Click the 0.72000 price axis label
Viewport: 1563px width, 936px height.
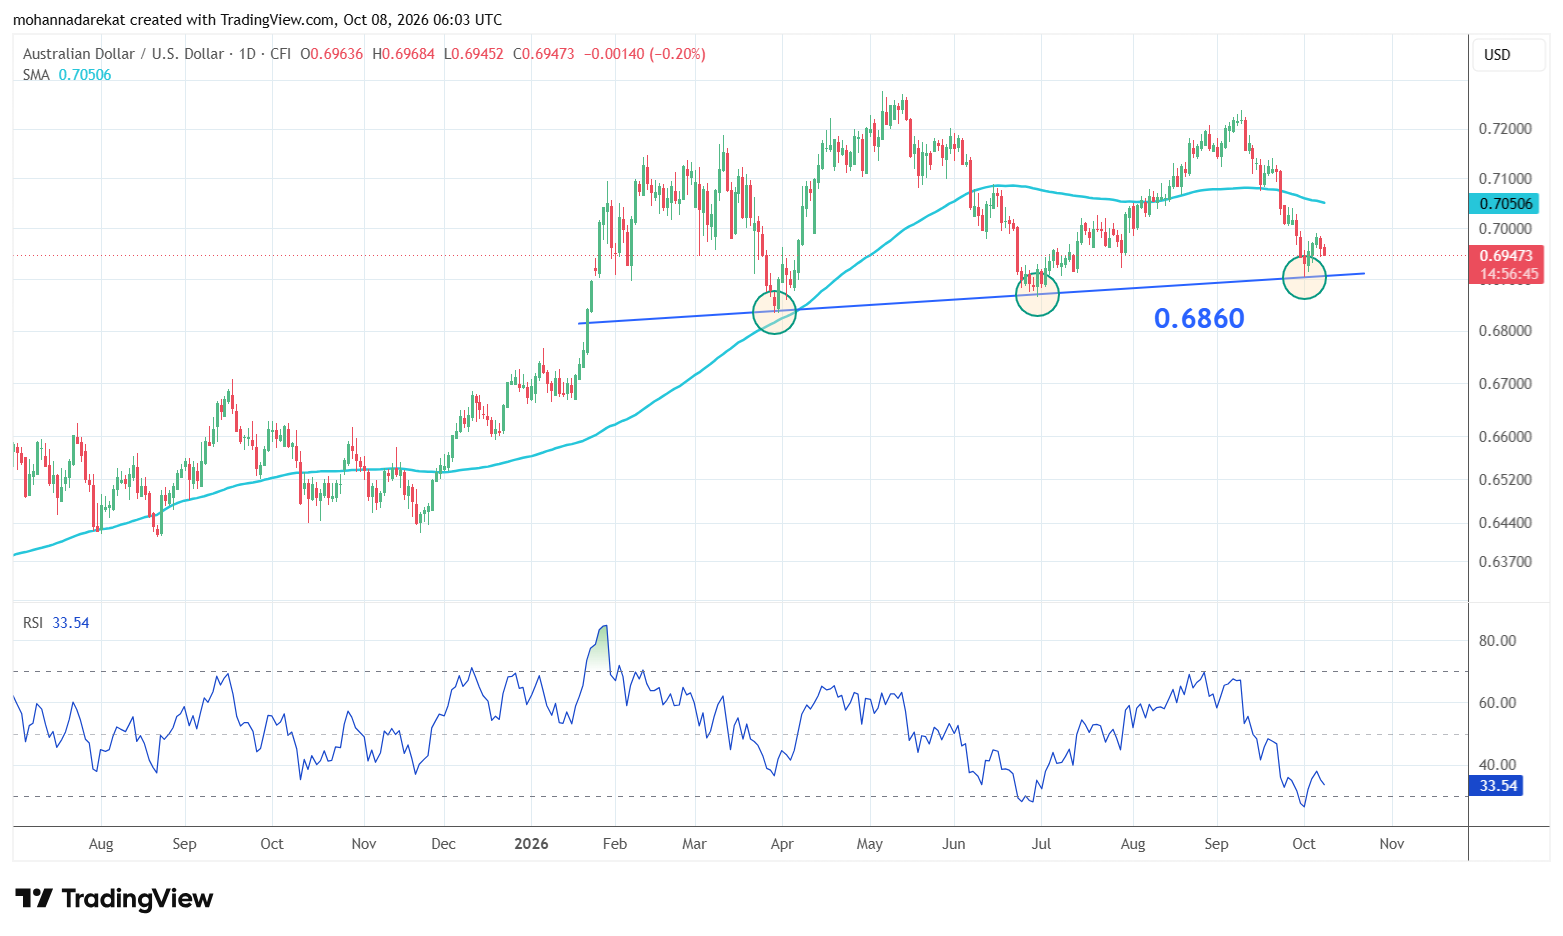click(x=1505, y=129)
